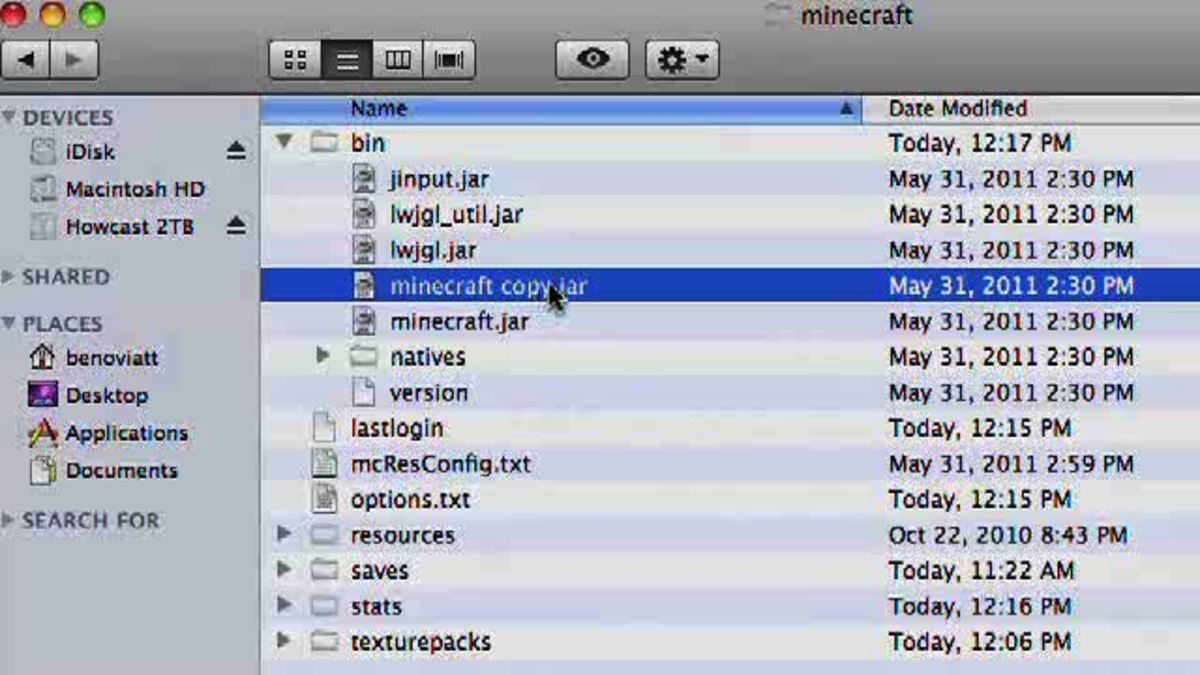Open Applications in the sidebar
This screenshot has width=1200, height=675.
(x=126, y=433)
